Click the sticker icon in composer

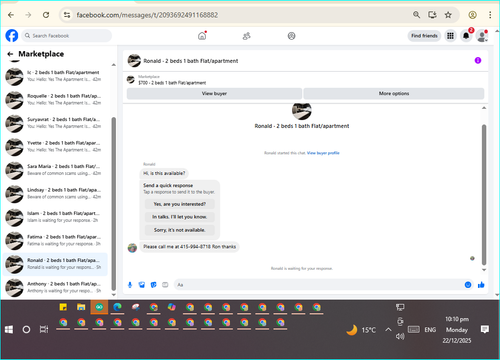click(x=153, y=285)
